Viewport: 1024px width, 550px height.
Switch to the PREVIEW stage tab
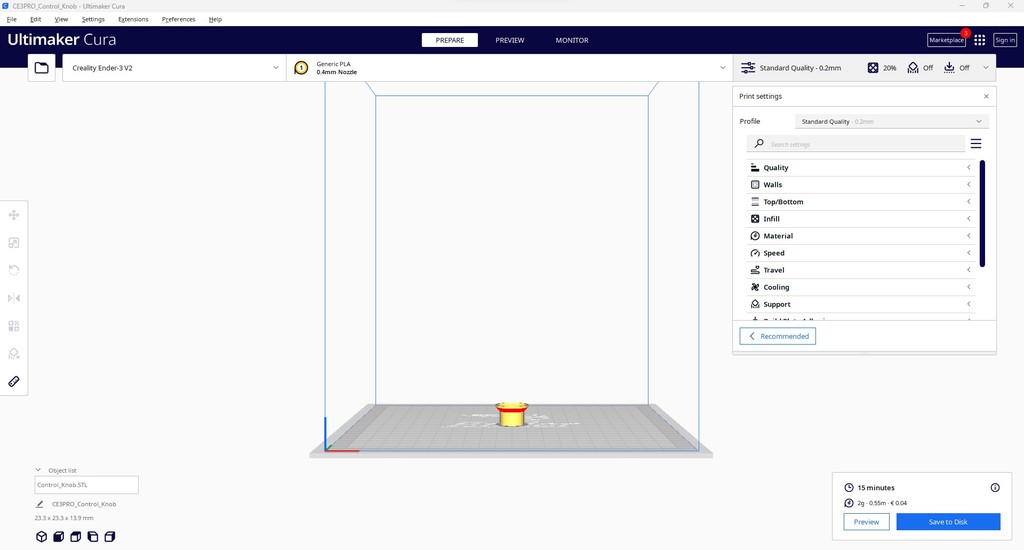[x=509, y=40]
